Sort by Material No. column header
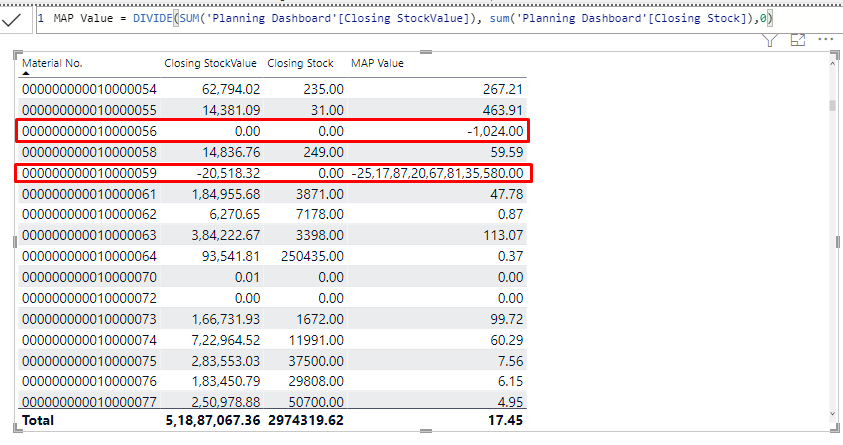Screen dimensions: 843x445 (52, 63)
